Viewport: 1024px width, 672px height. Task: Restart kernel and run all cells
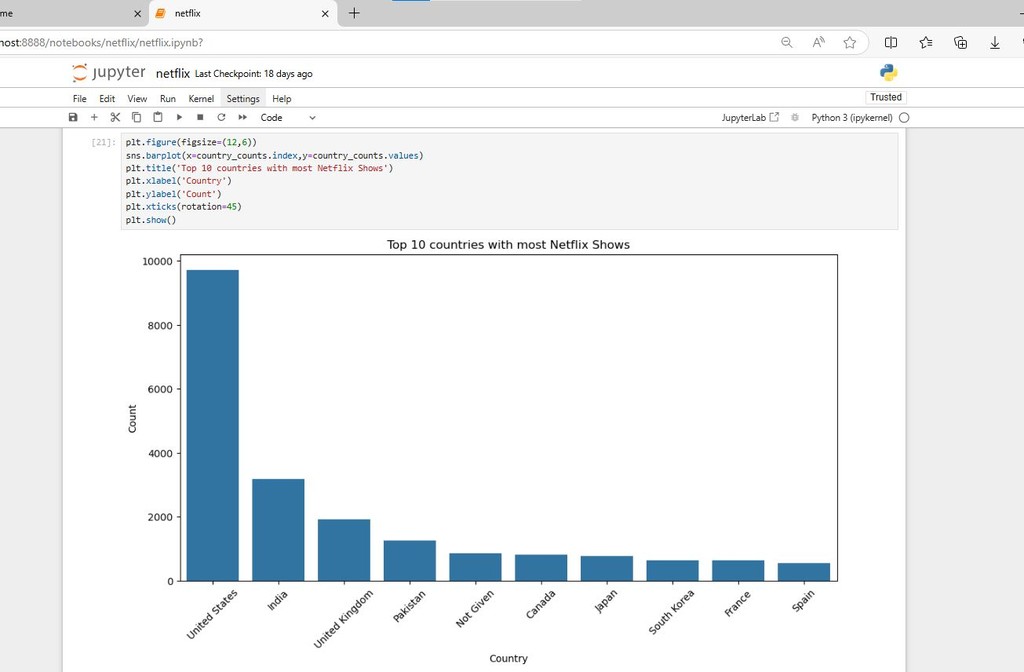[242, 118]
